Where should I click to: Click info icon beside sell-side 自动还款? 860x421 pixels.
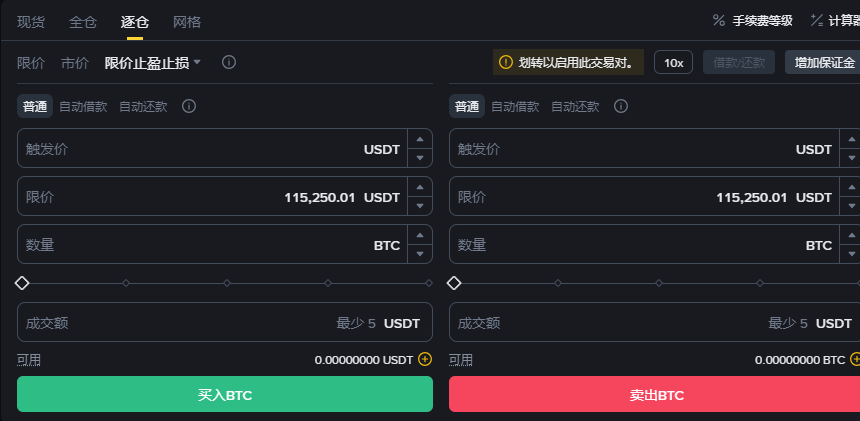(x=621, y=106)
